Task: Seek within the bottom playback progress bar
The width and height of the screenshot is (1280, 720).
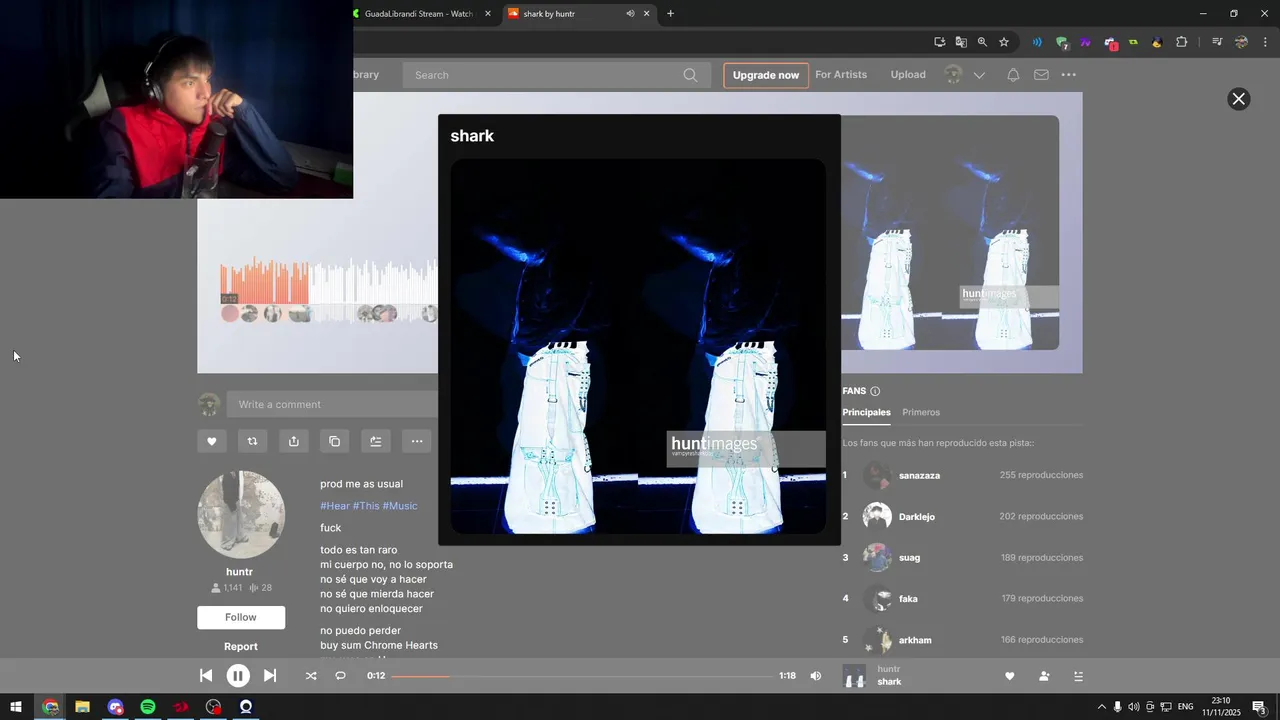Action: tap(581, 676)
